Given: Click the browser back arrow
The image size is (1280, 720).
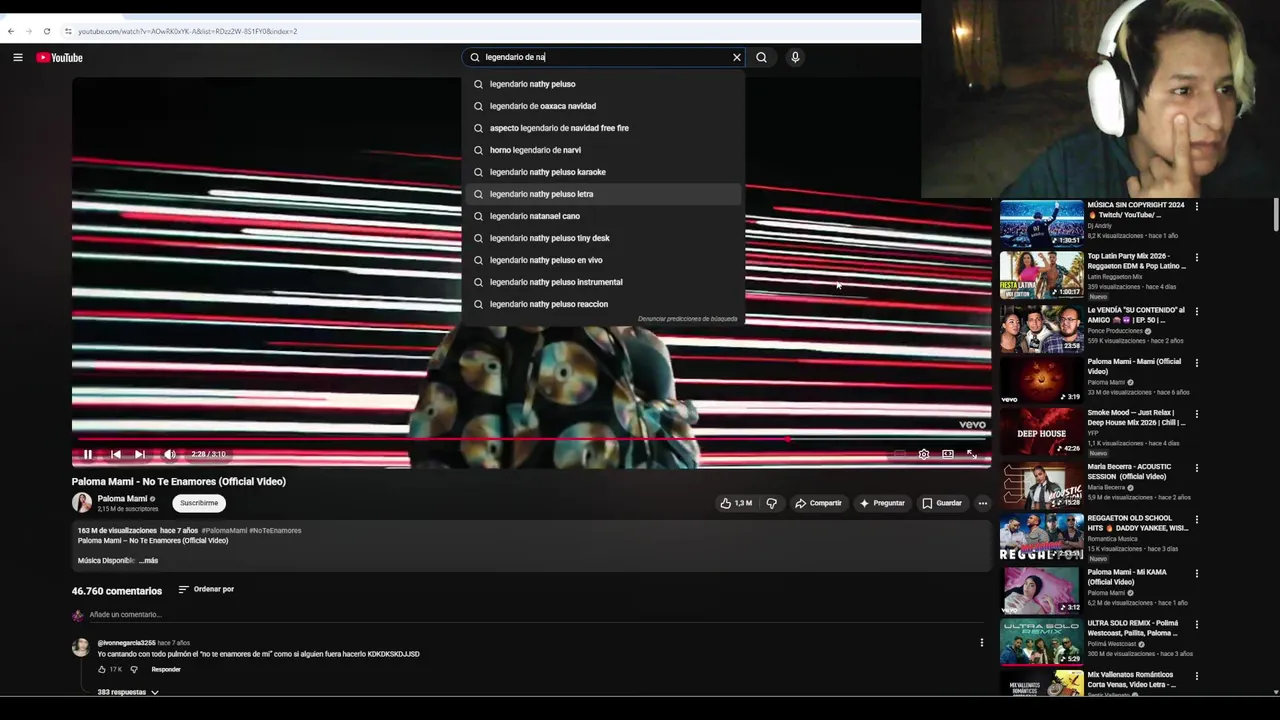Looking at the screenshot, I should pos(11,31).
